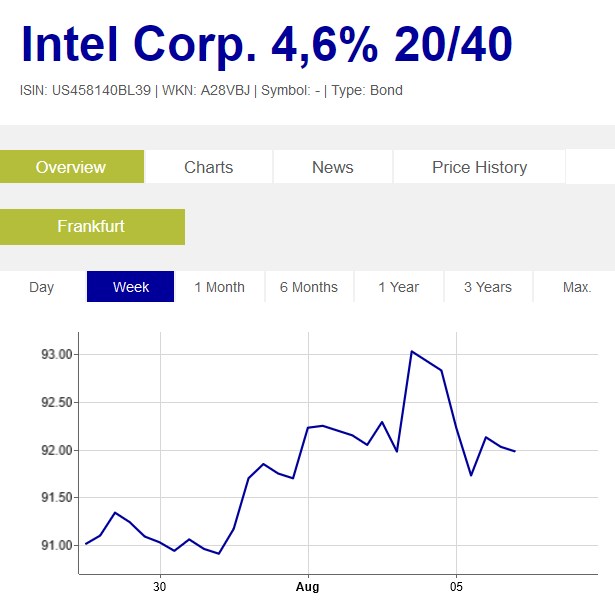Show the Day chart range
Viewport: 615px width, 606px height.
tap(42, 287)
